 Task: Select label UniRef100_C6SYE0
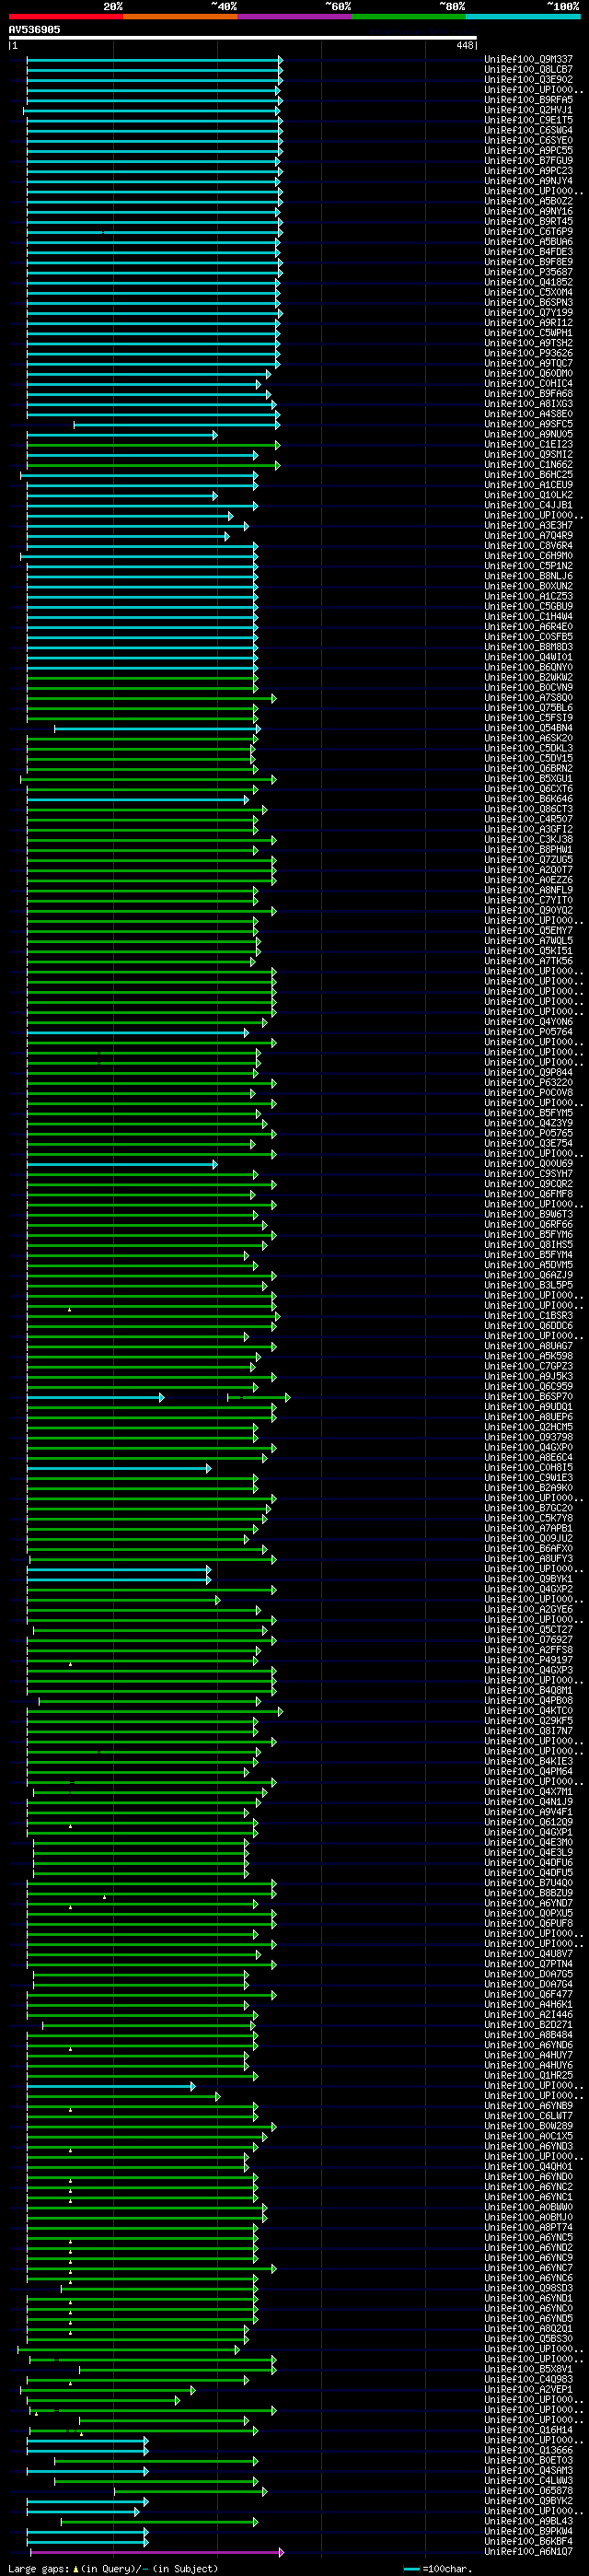529,140
